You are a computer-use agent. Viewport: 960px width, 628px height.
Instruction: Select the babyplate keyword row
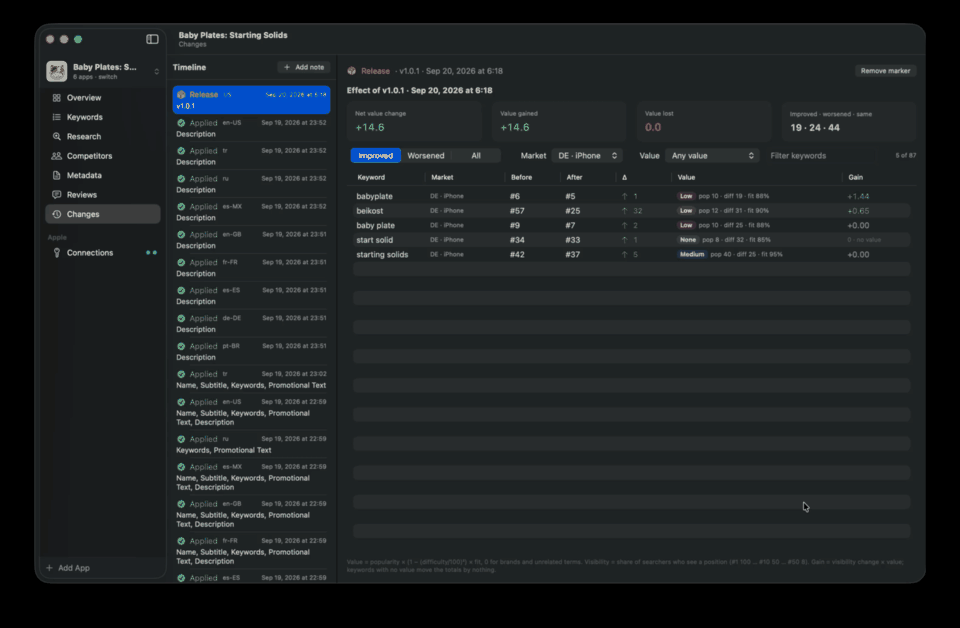tap(632, 196)
